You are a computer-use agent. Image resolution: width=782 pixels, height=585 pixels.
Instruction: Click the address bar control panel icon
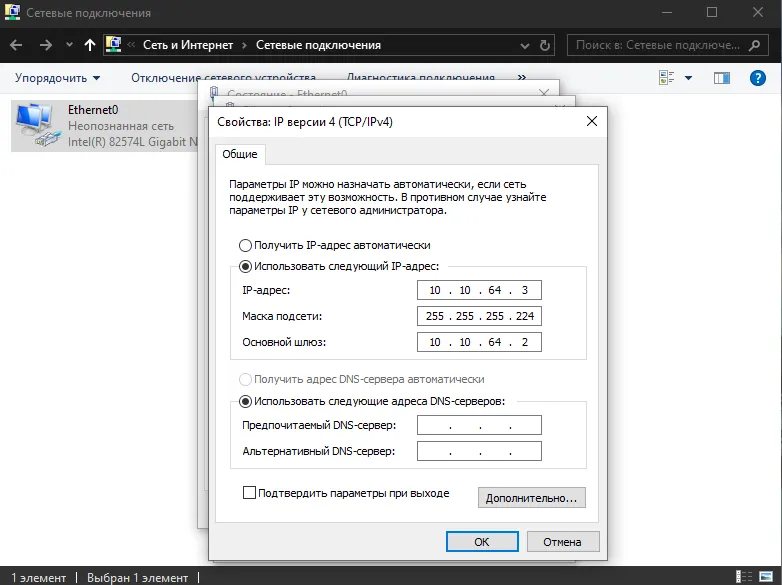[x=114, y=45]
